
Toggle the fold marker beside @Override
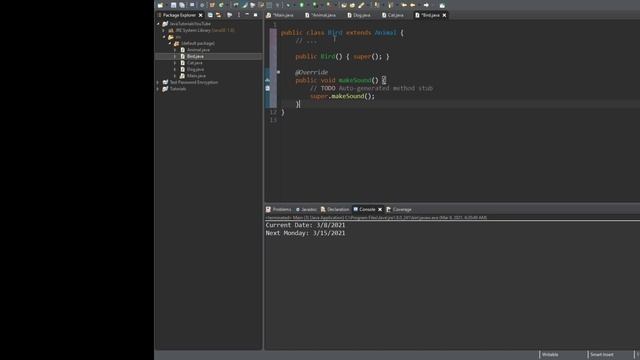click(x=278, y=72)
